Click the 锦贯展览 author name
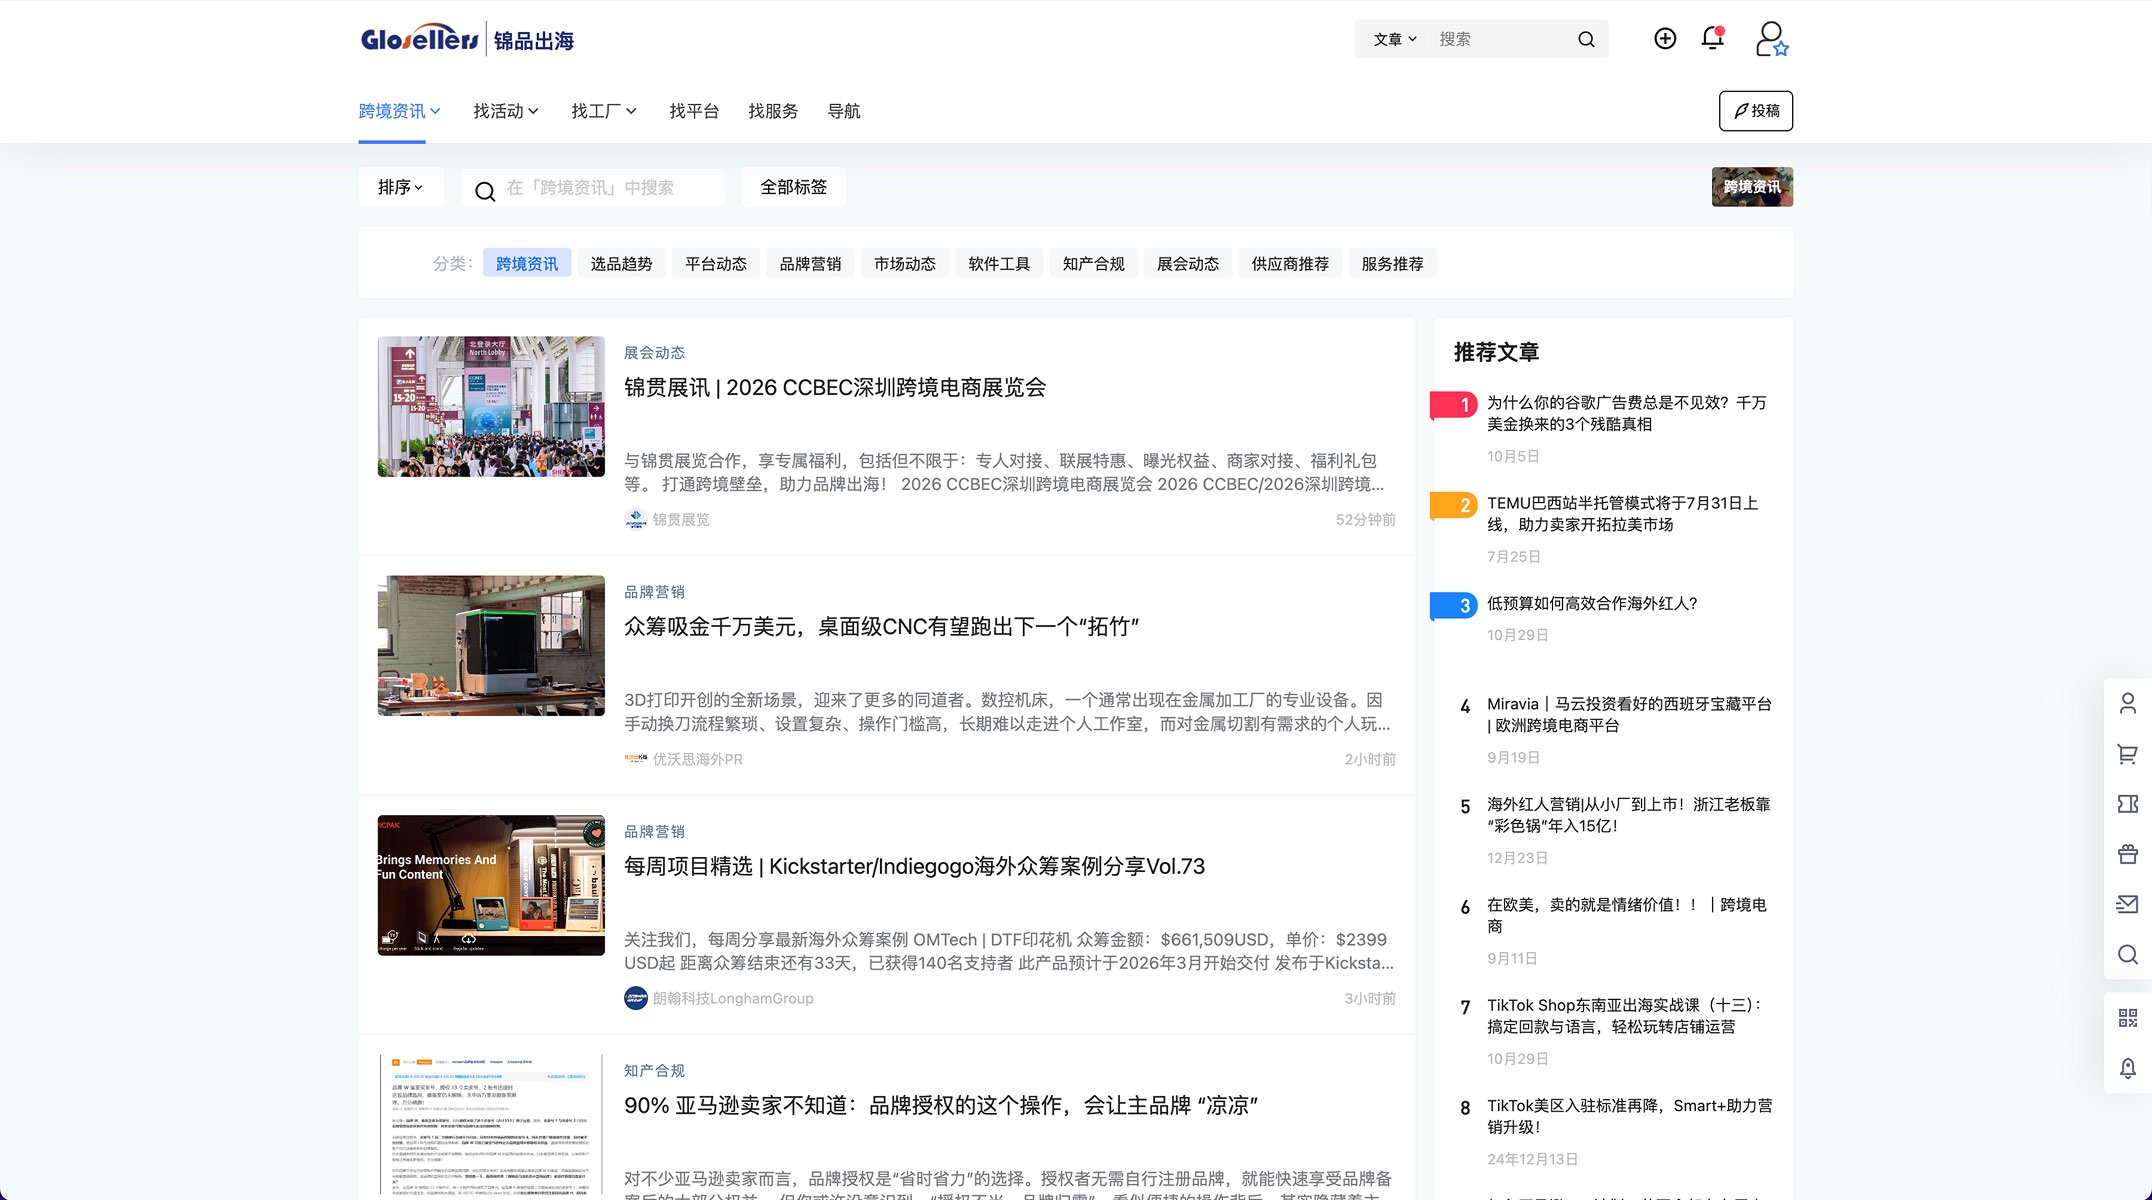The image size is (2152, 1200). 681,520
